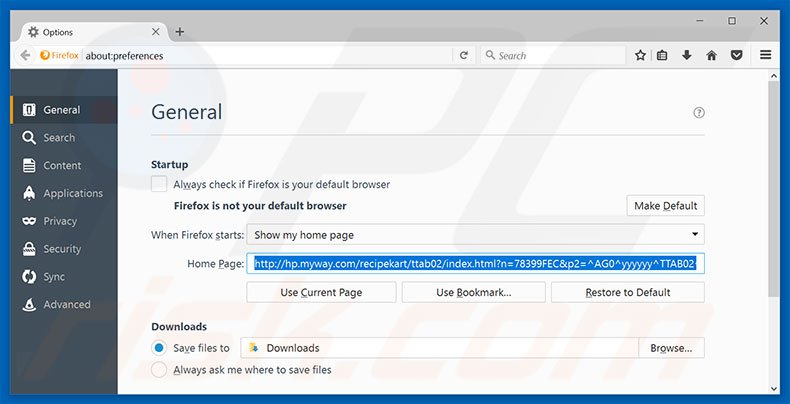790x404 pixels.
Task: Reload the current page
Action: (464, 55)
